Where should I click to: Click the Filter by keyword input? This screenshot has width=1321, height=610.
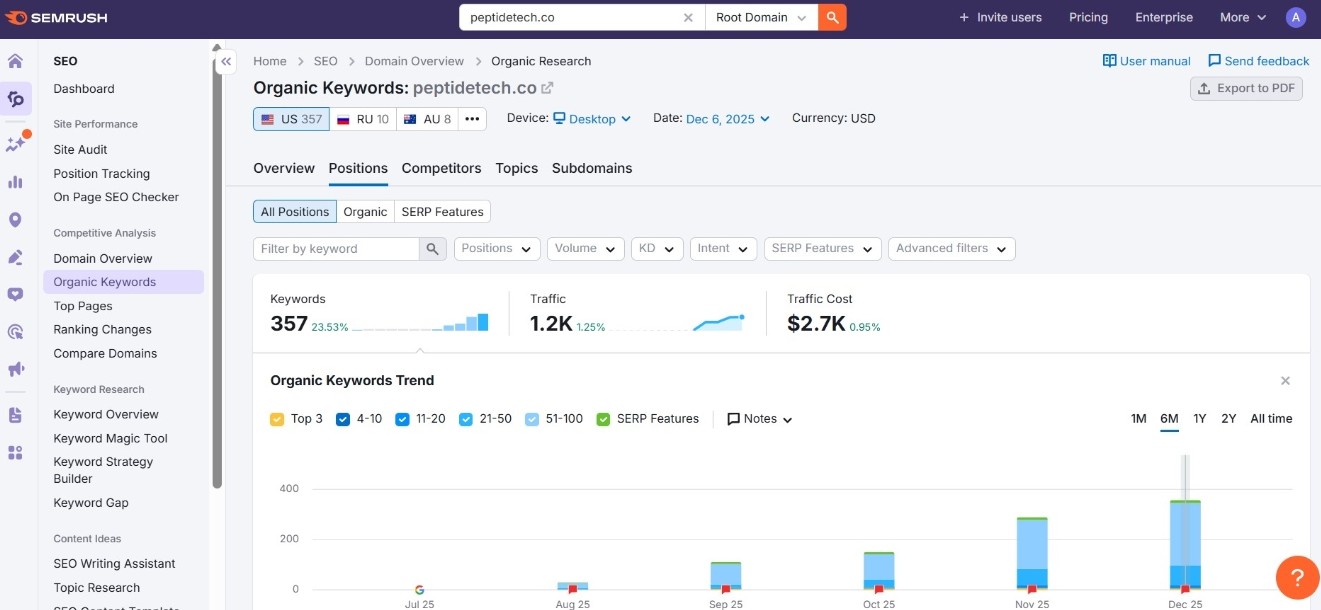pyautogui.click(x=336, y=249)
